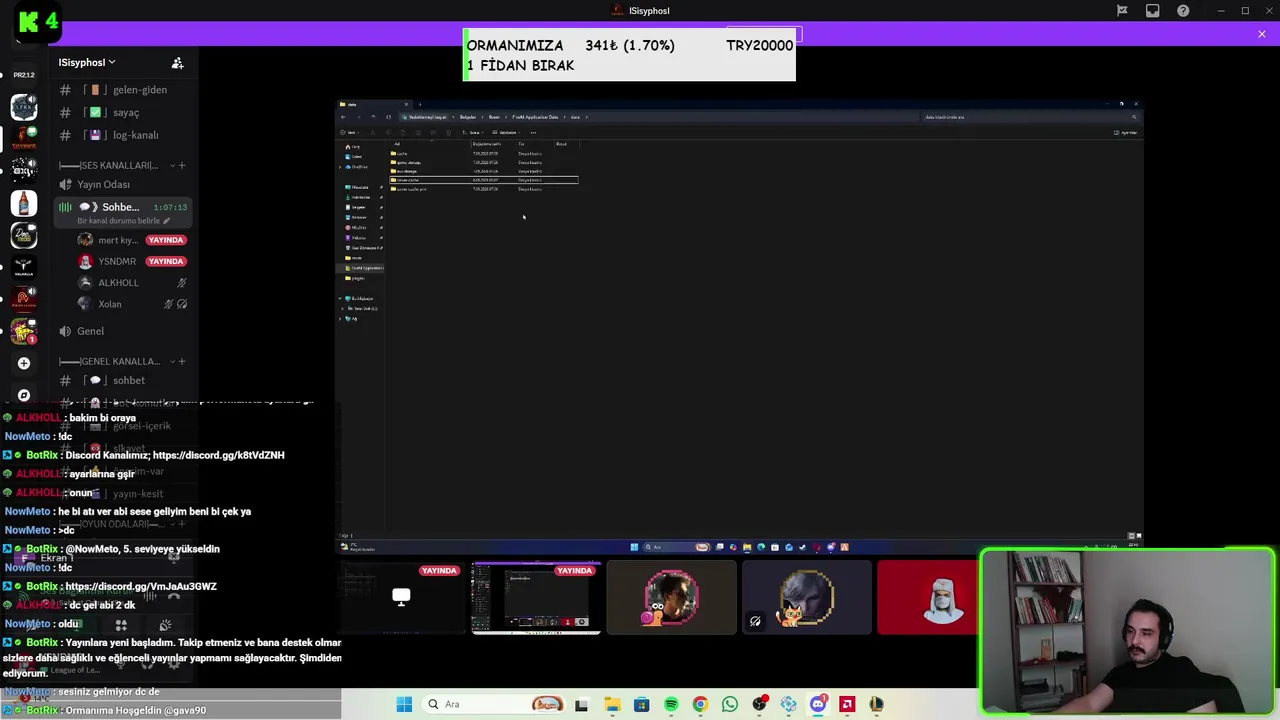Open Google Chrome from the taskbar
The width and height of the screenshot is (1280, 720).
click(700, 704)
